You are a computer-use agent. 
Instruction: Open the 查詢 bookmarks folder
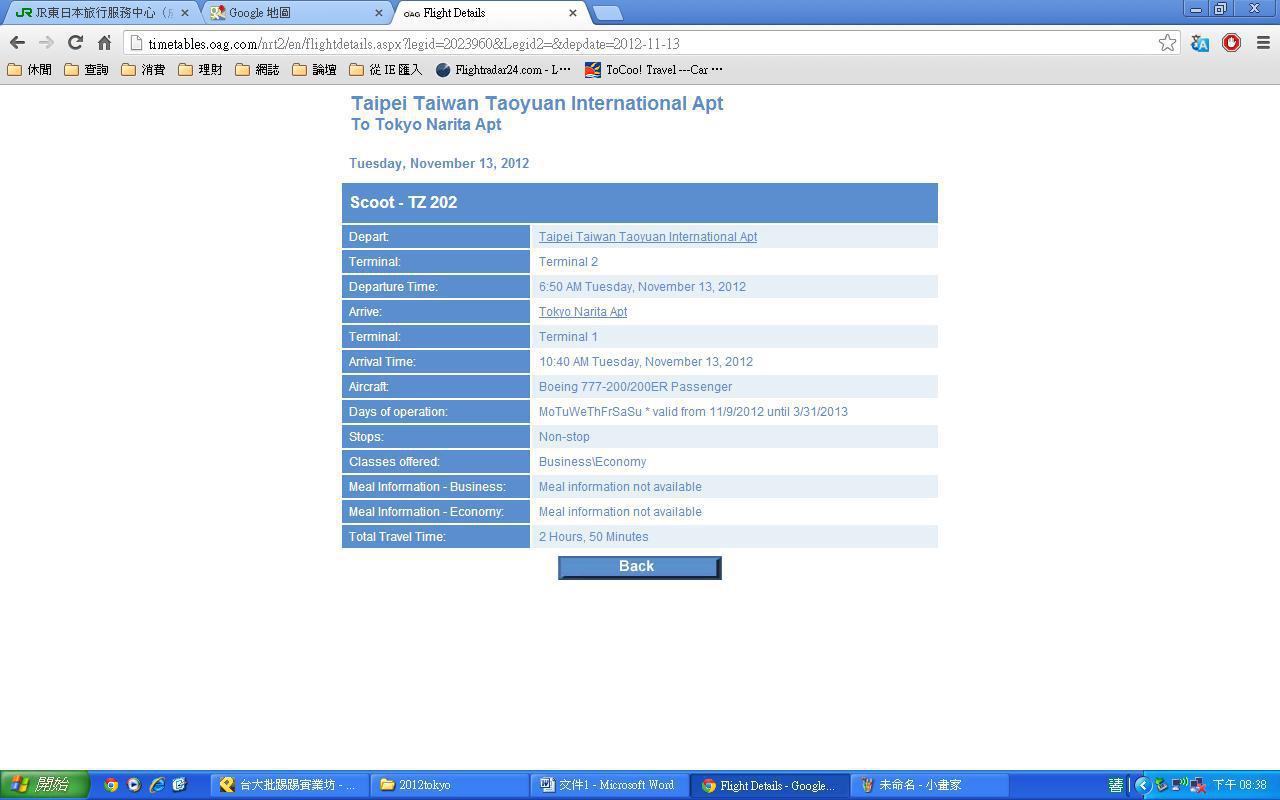86,70
